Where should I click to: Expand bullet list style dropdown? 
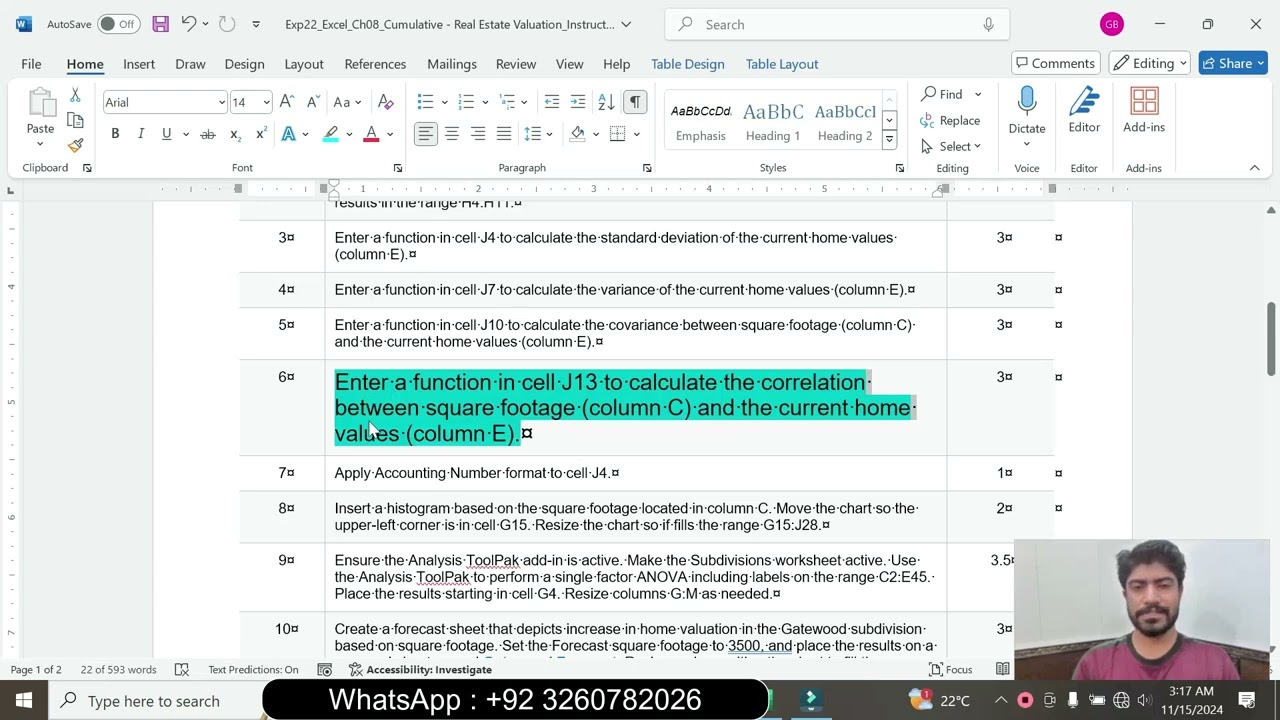444,102
